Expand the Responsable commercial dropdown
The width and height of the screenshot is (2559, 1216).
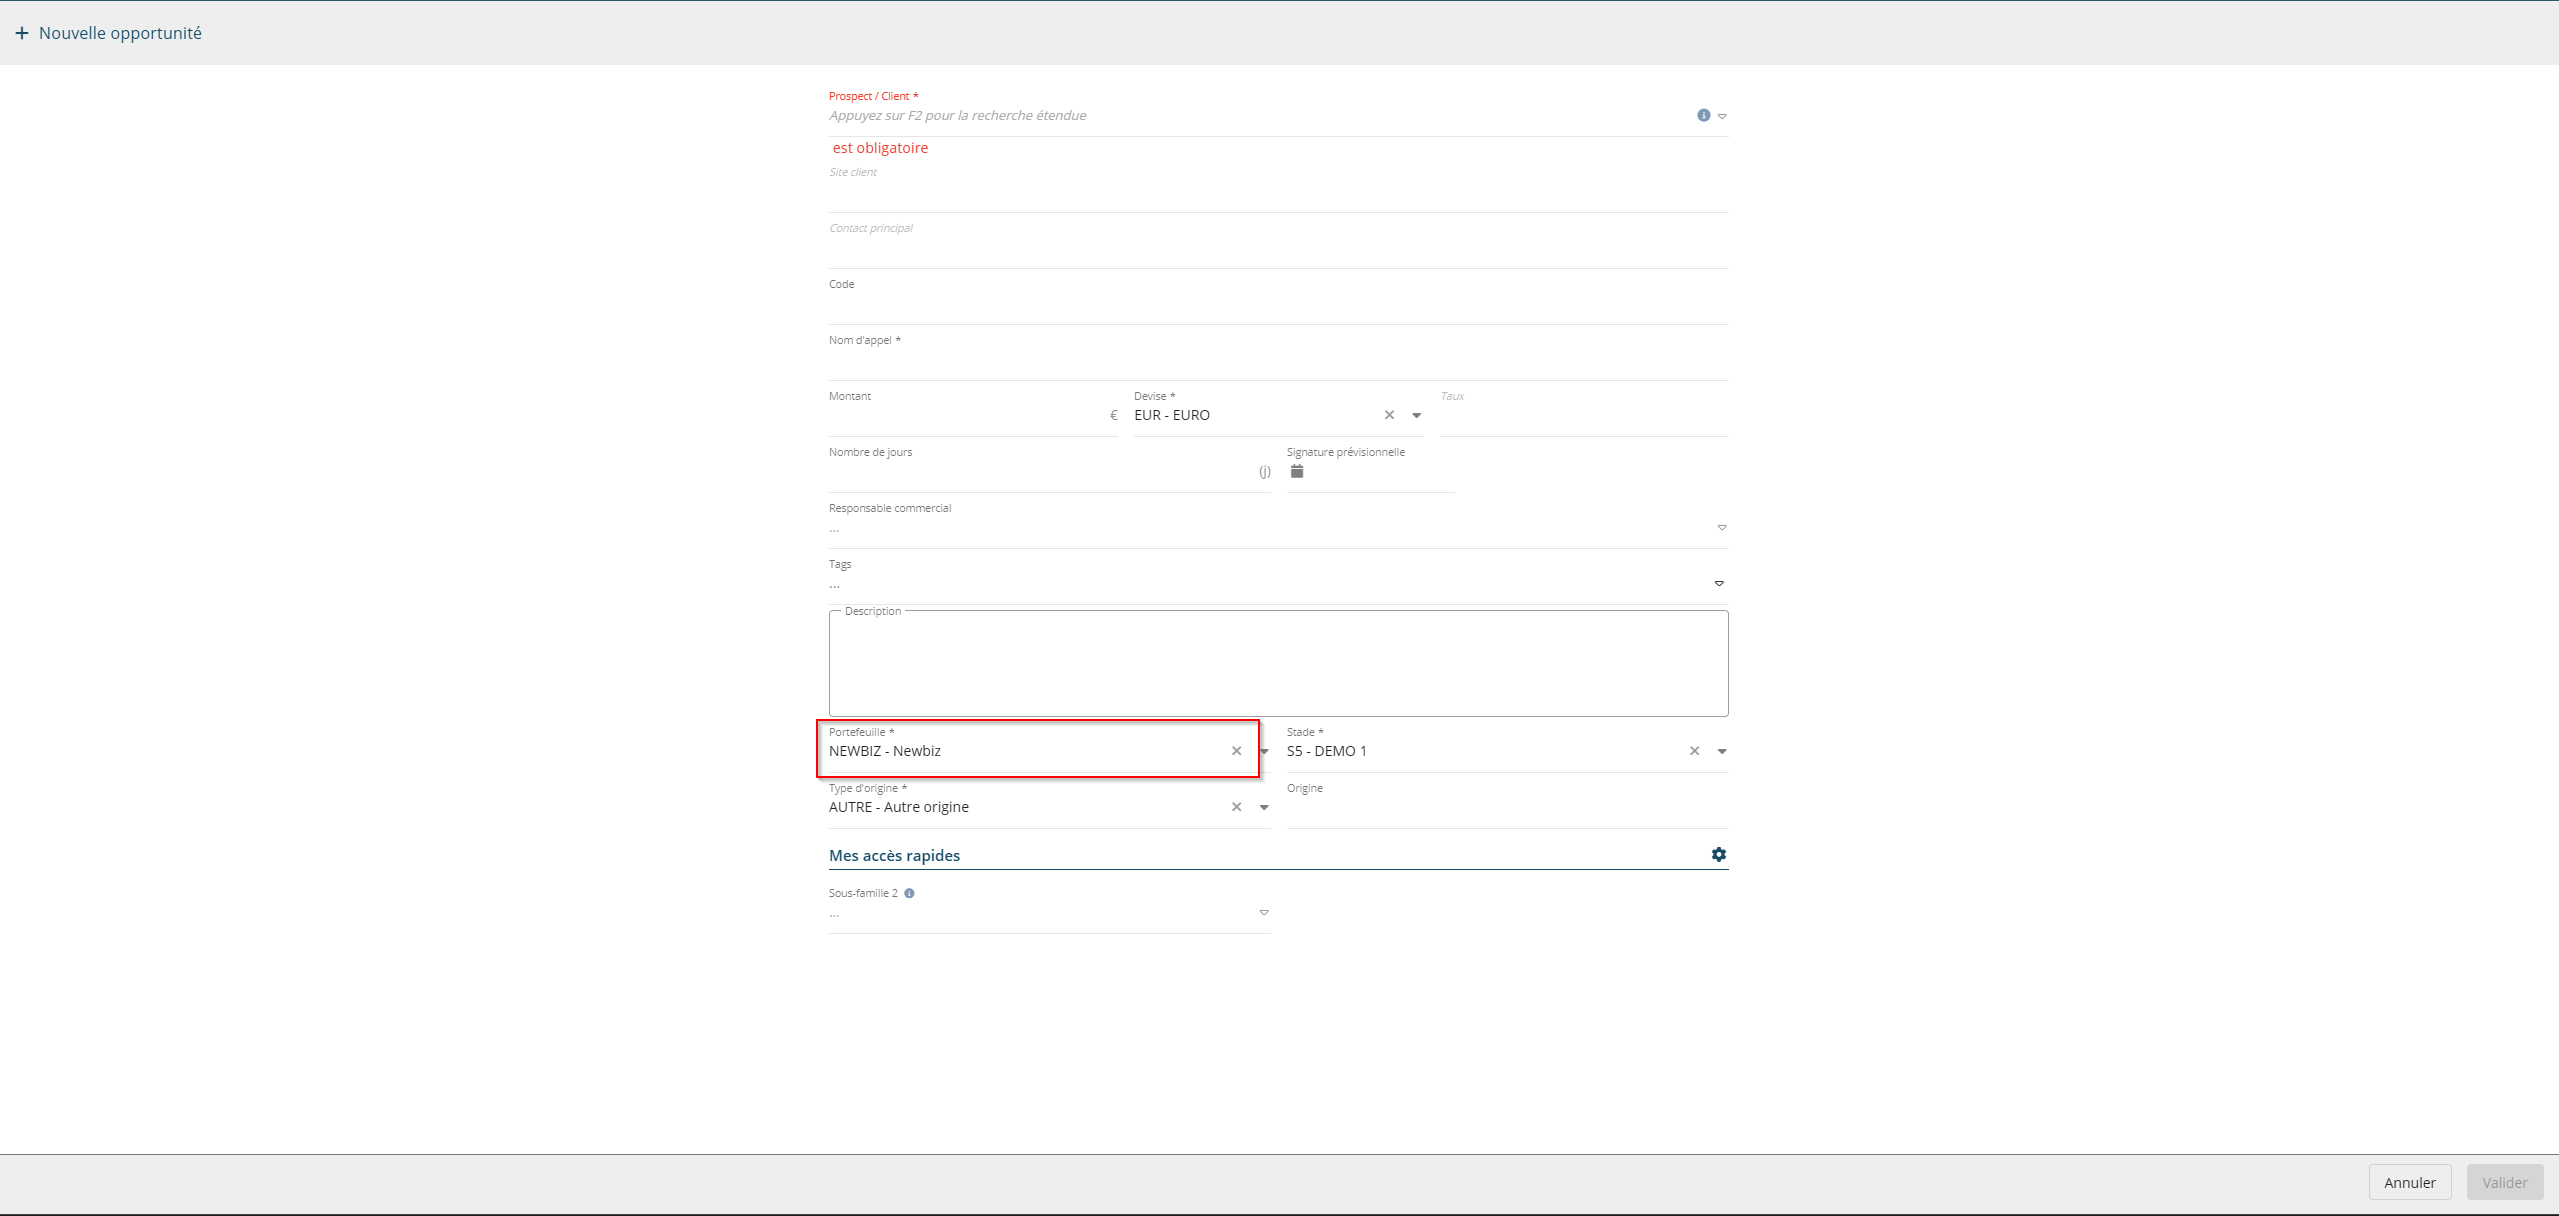click(x=1722, y=527)
